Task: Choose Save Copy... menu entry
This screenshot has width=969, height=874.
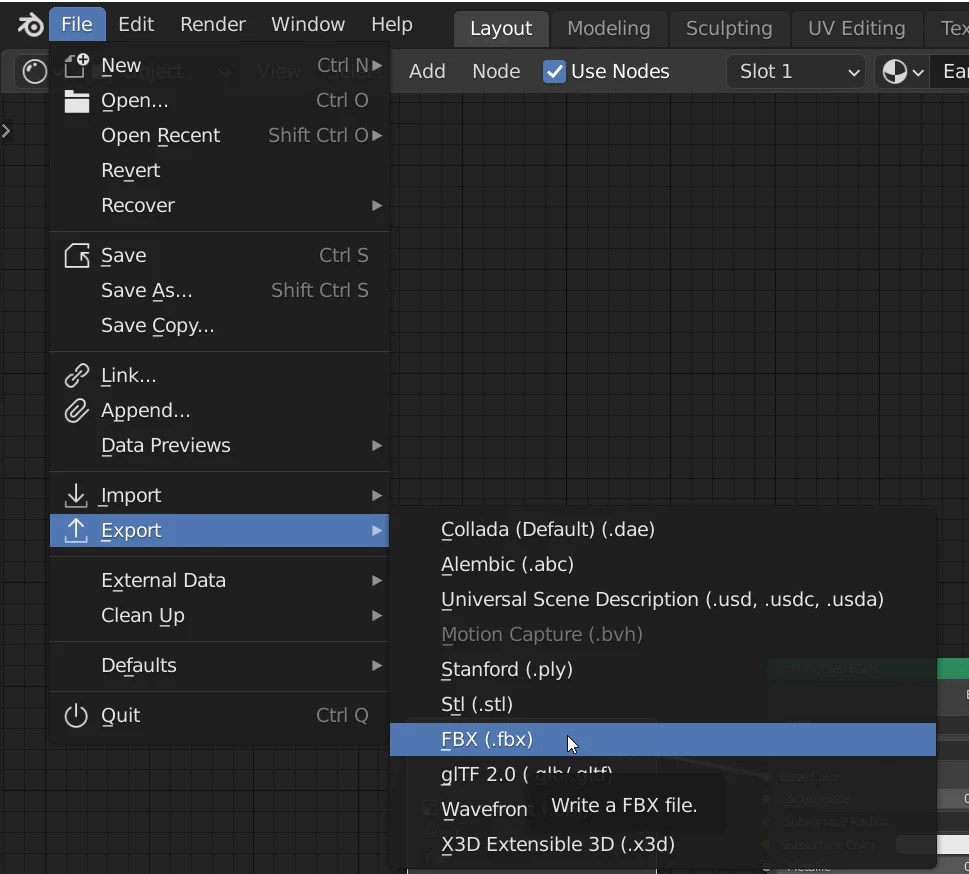Action: [219, 326]
